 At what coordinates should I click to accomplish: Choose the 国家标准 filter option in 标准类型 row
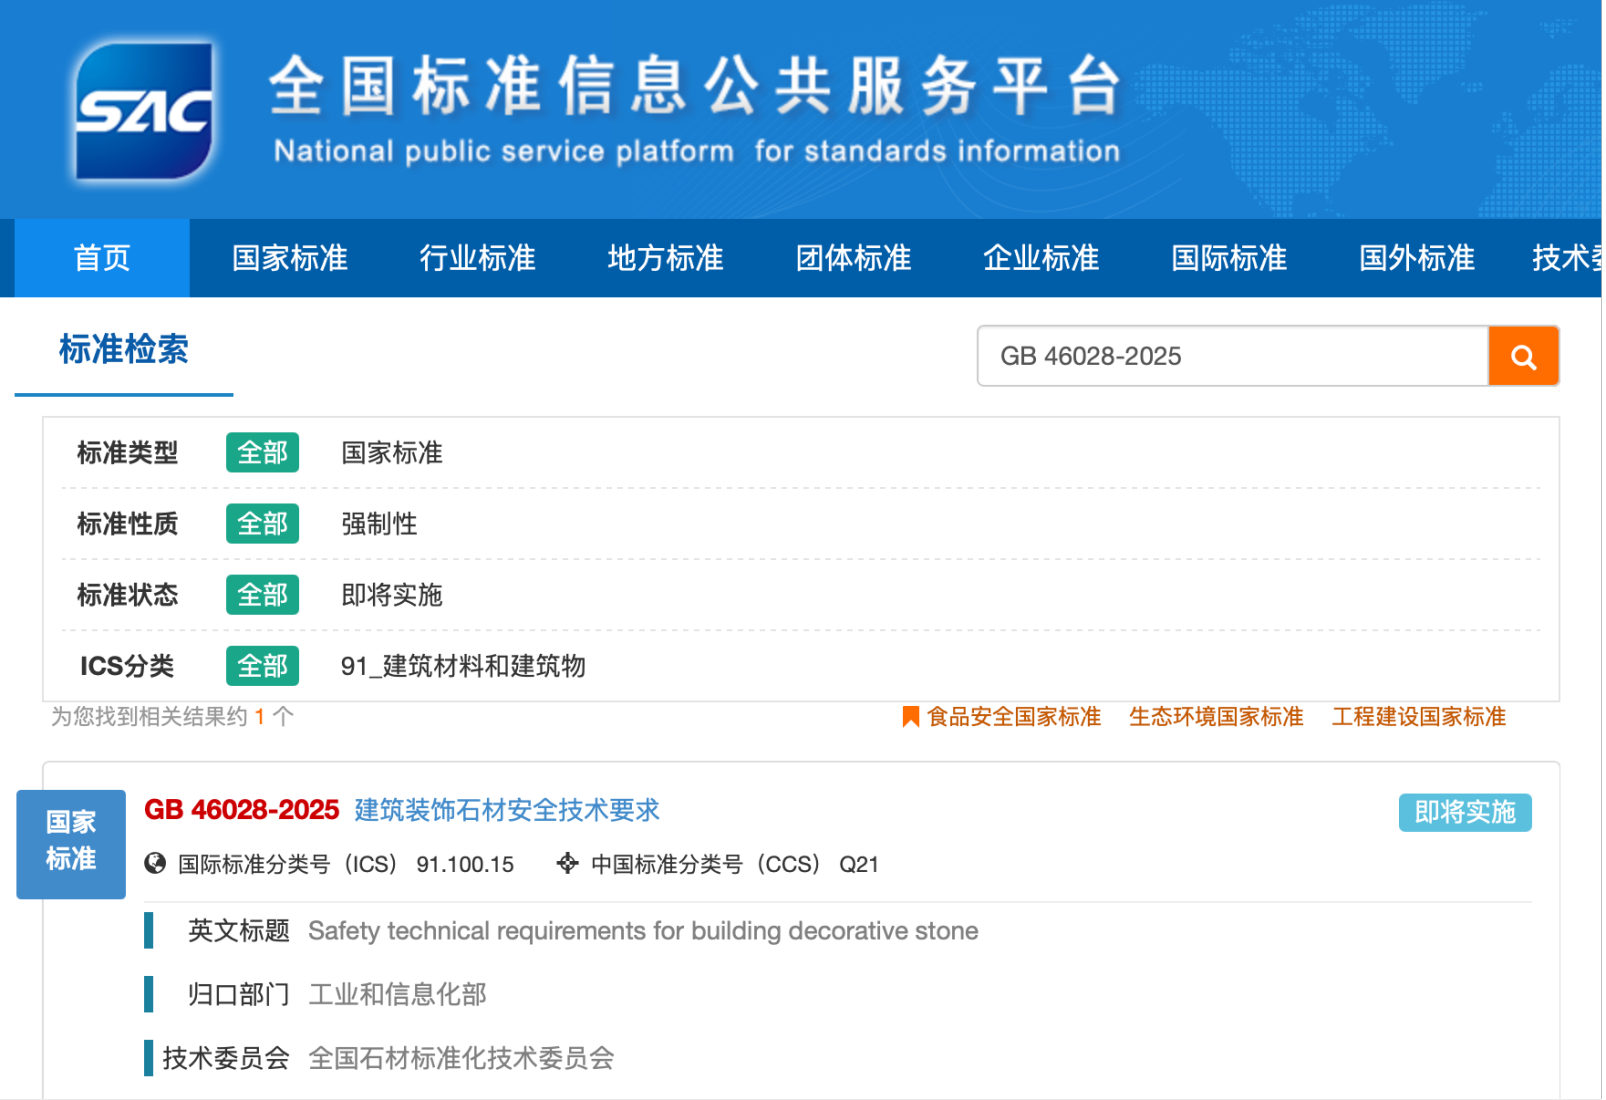[x=392, y=453]
